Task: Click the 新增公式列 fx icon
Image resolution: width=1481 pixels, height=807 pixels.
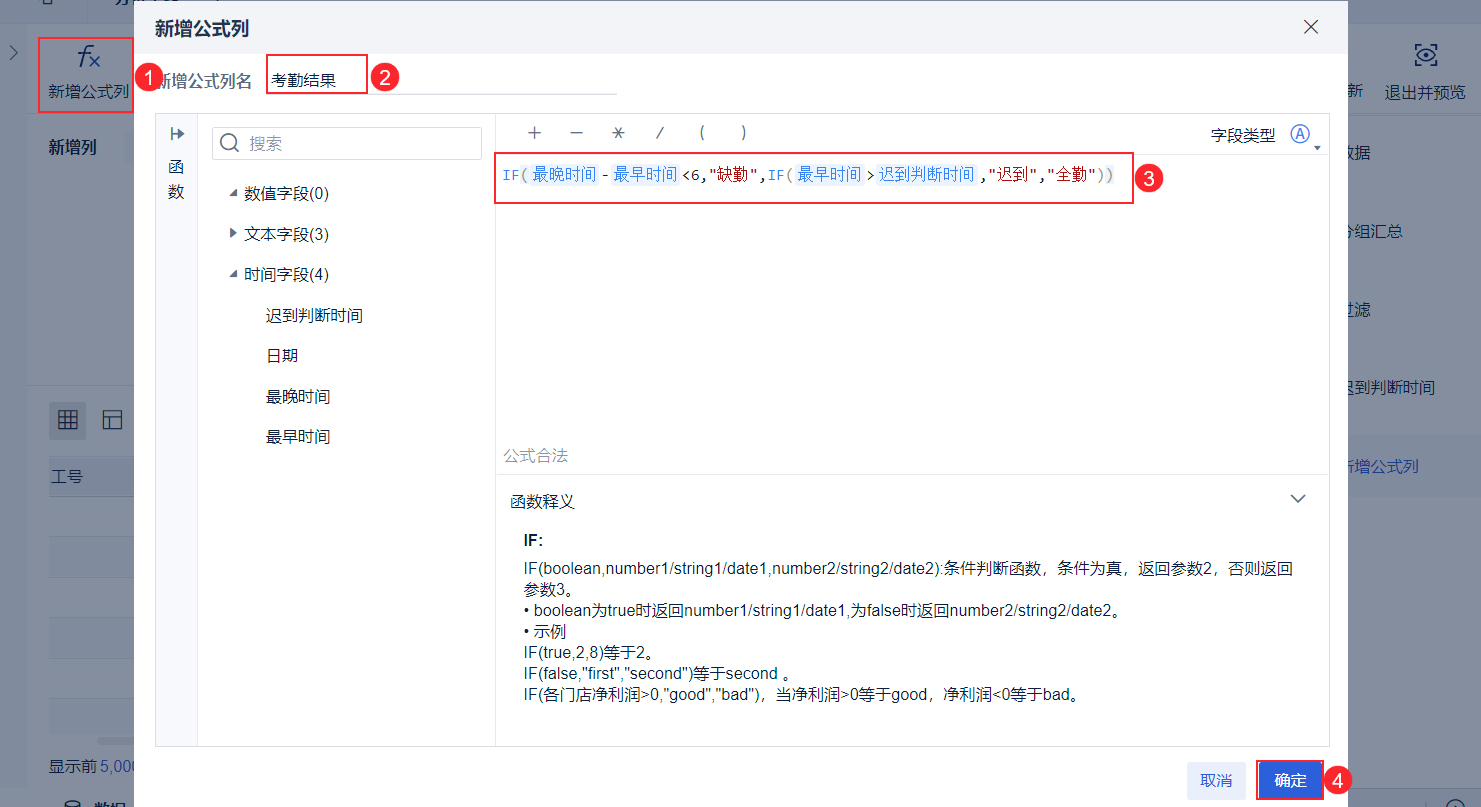Action: pyautogui.click(x=88, y=58)
